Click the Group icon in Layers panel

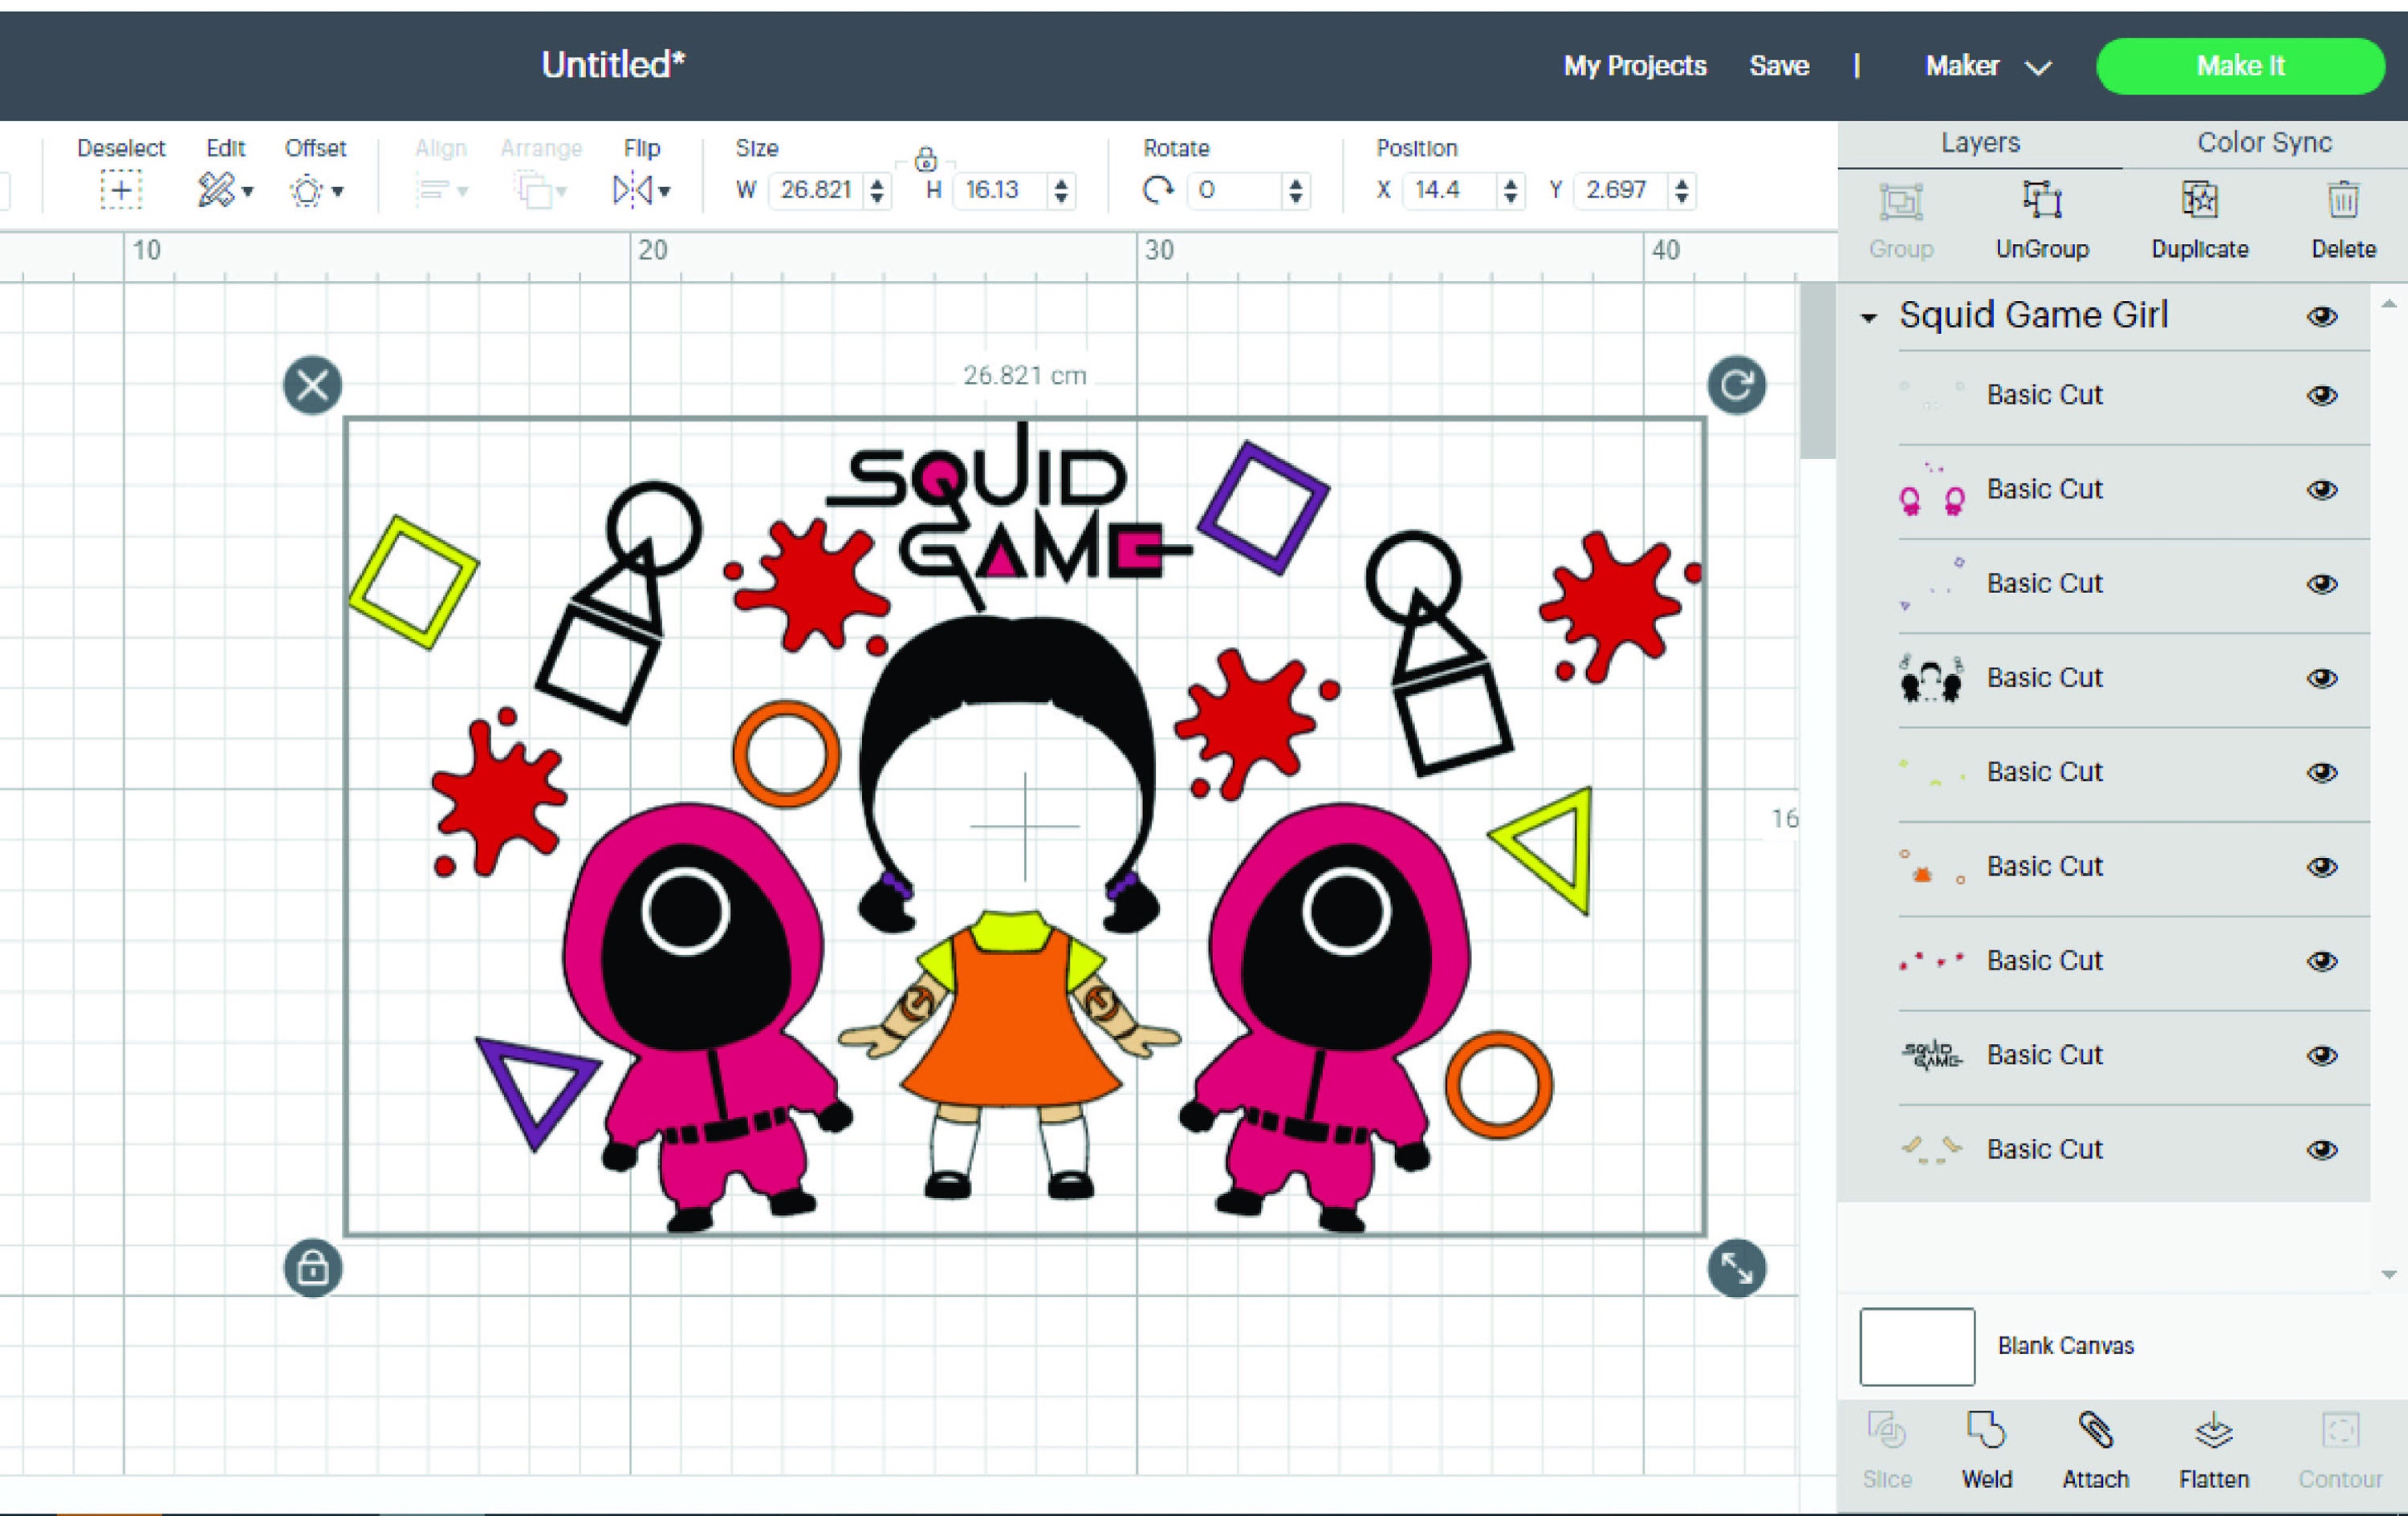(1900, 202)
